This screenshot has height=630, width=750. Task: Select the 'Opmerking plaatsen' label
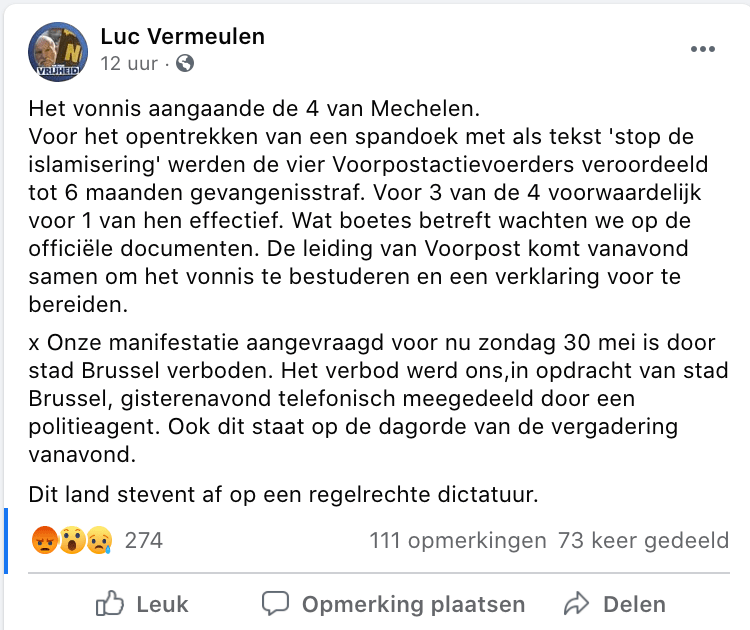coord(413,604)
